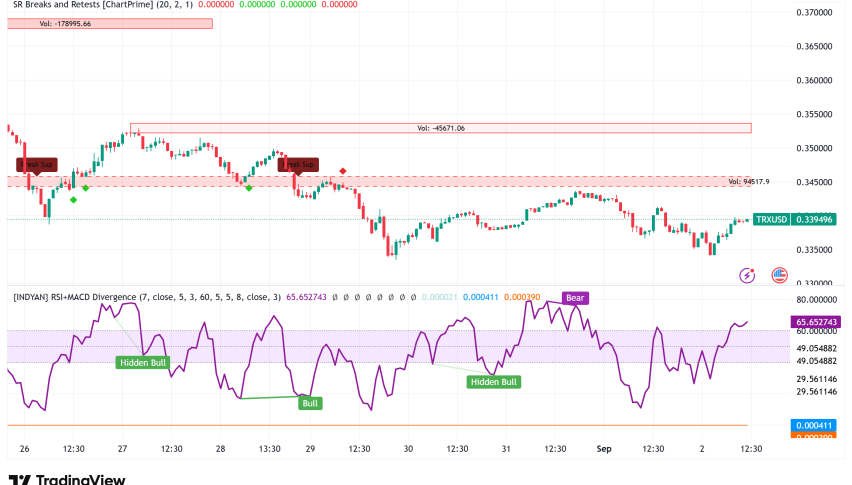Click the orange 0.000390 legend value
852x485 pixels.
522,297
